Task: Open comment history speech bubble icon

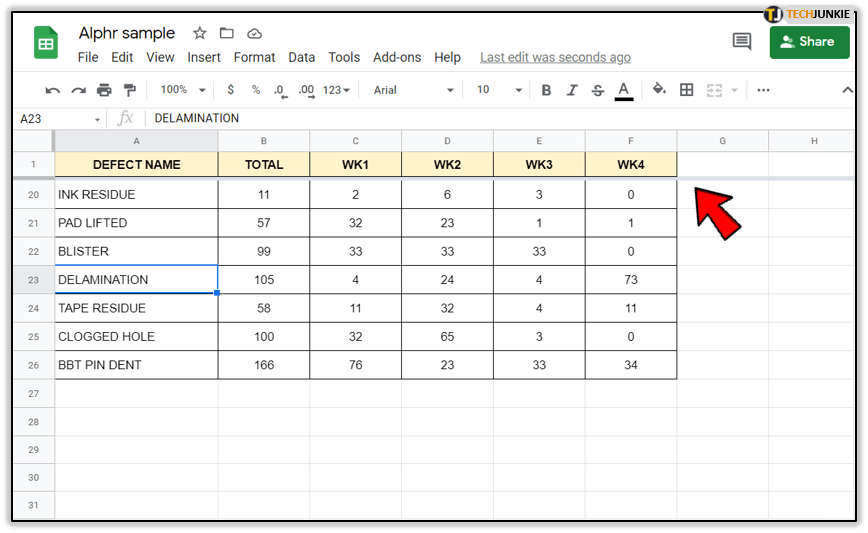Action: pos(742,42)
